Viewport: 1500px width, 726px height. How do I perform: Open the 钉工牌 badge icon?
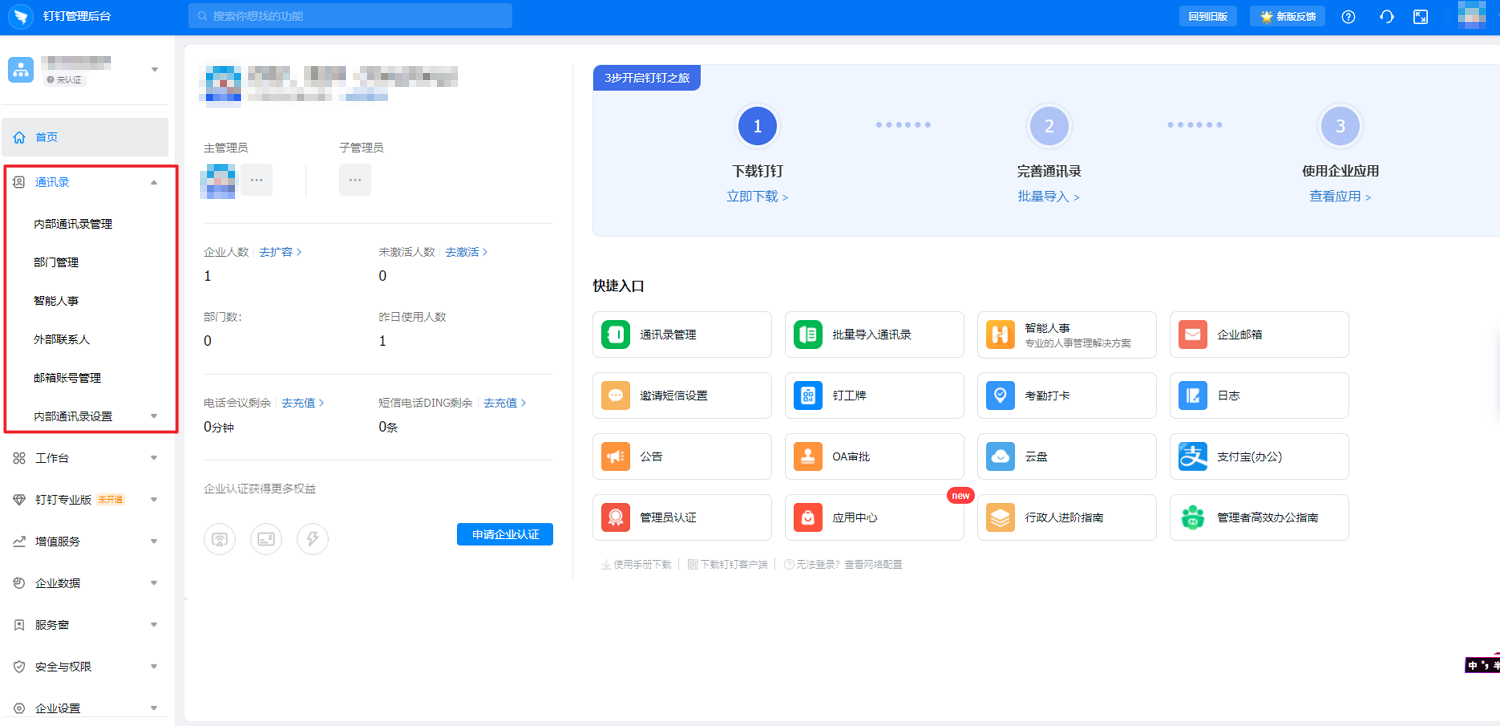point(807,395)
